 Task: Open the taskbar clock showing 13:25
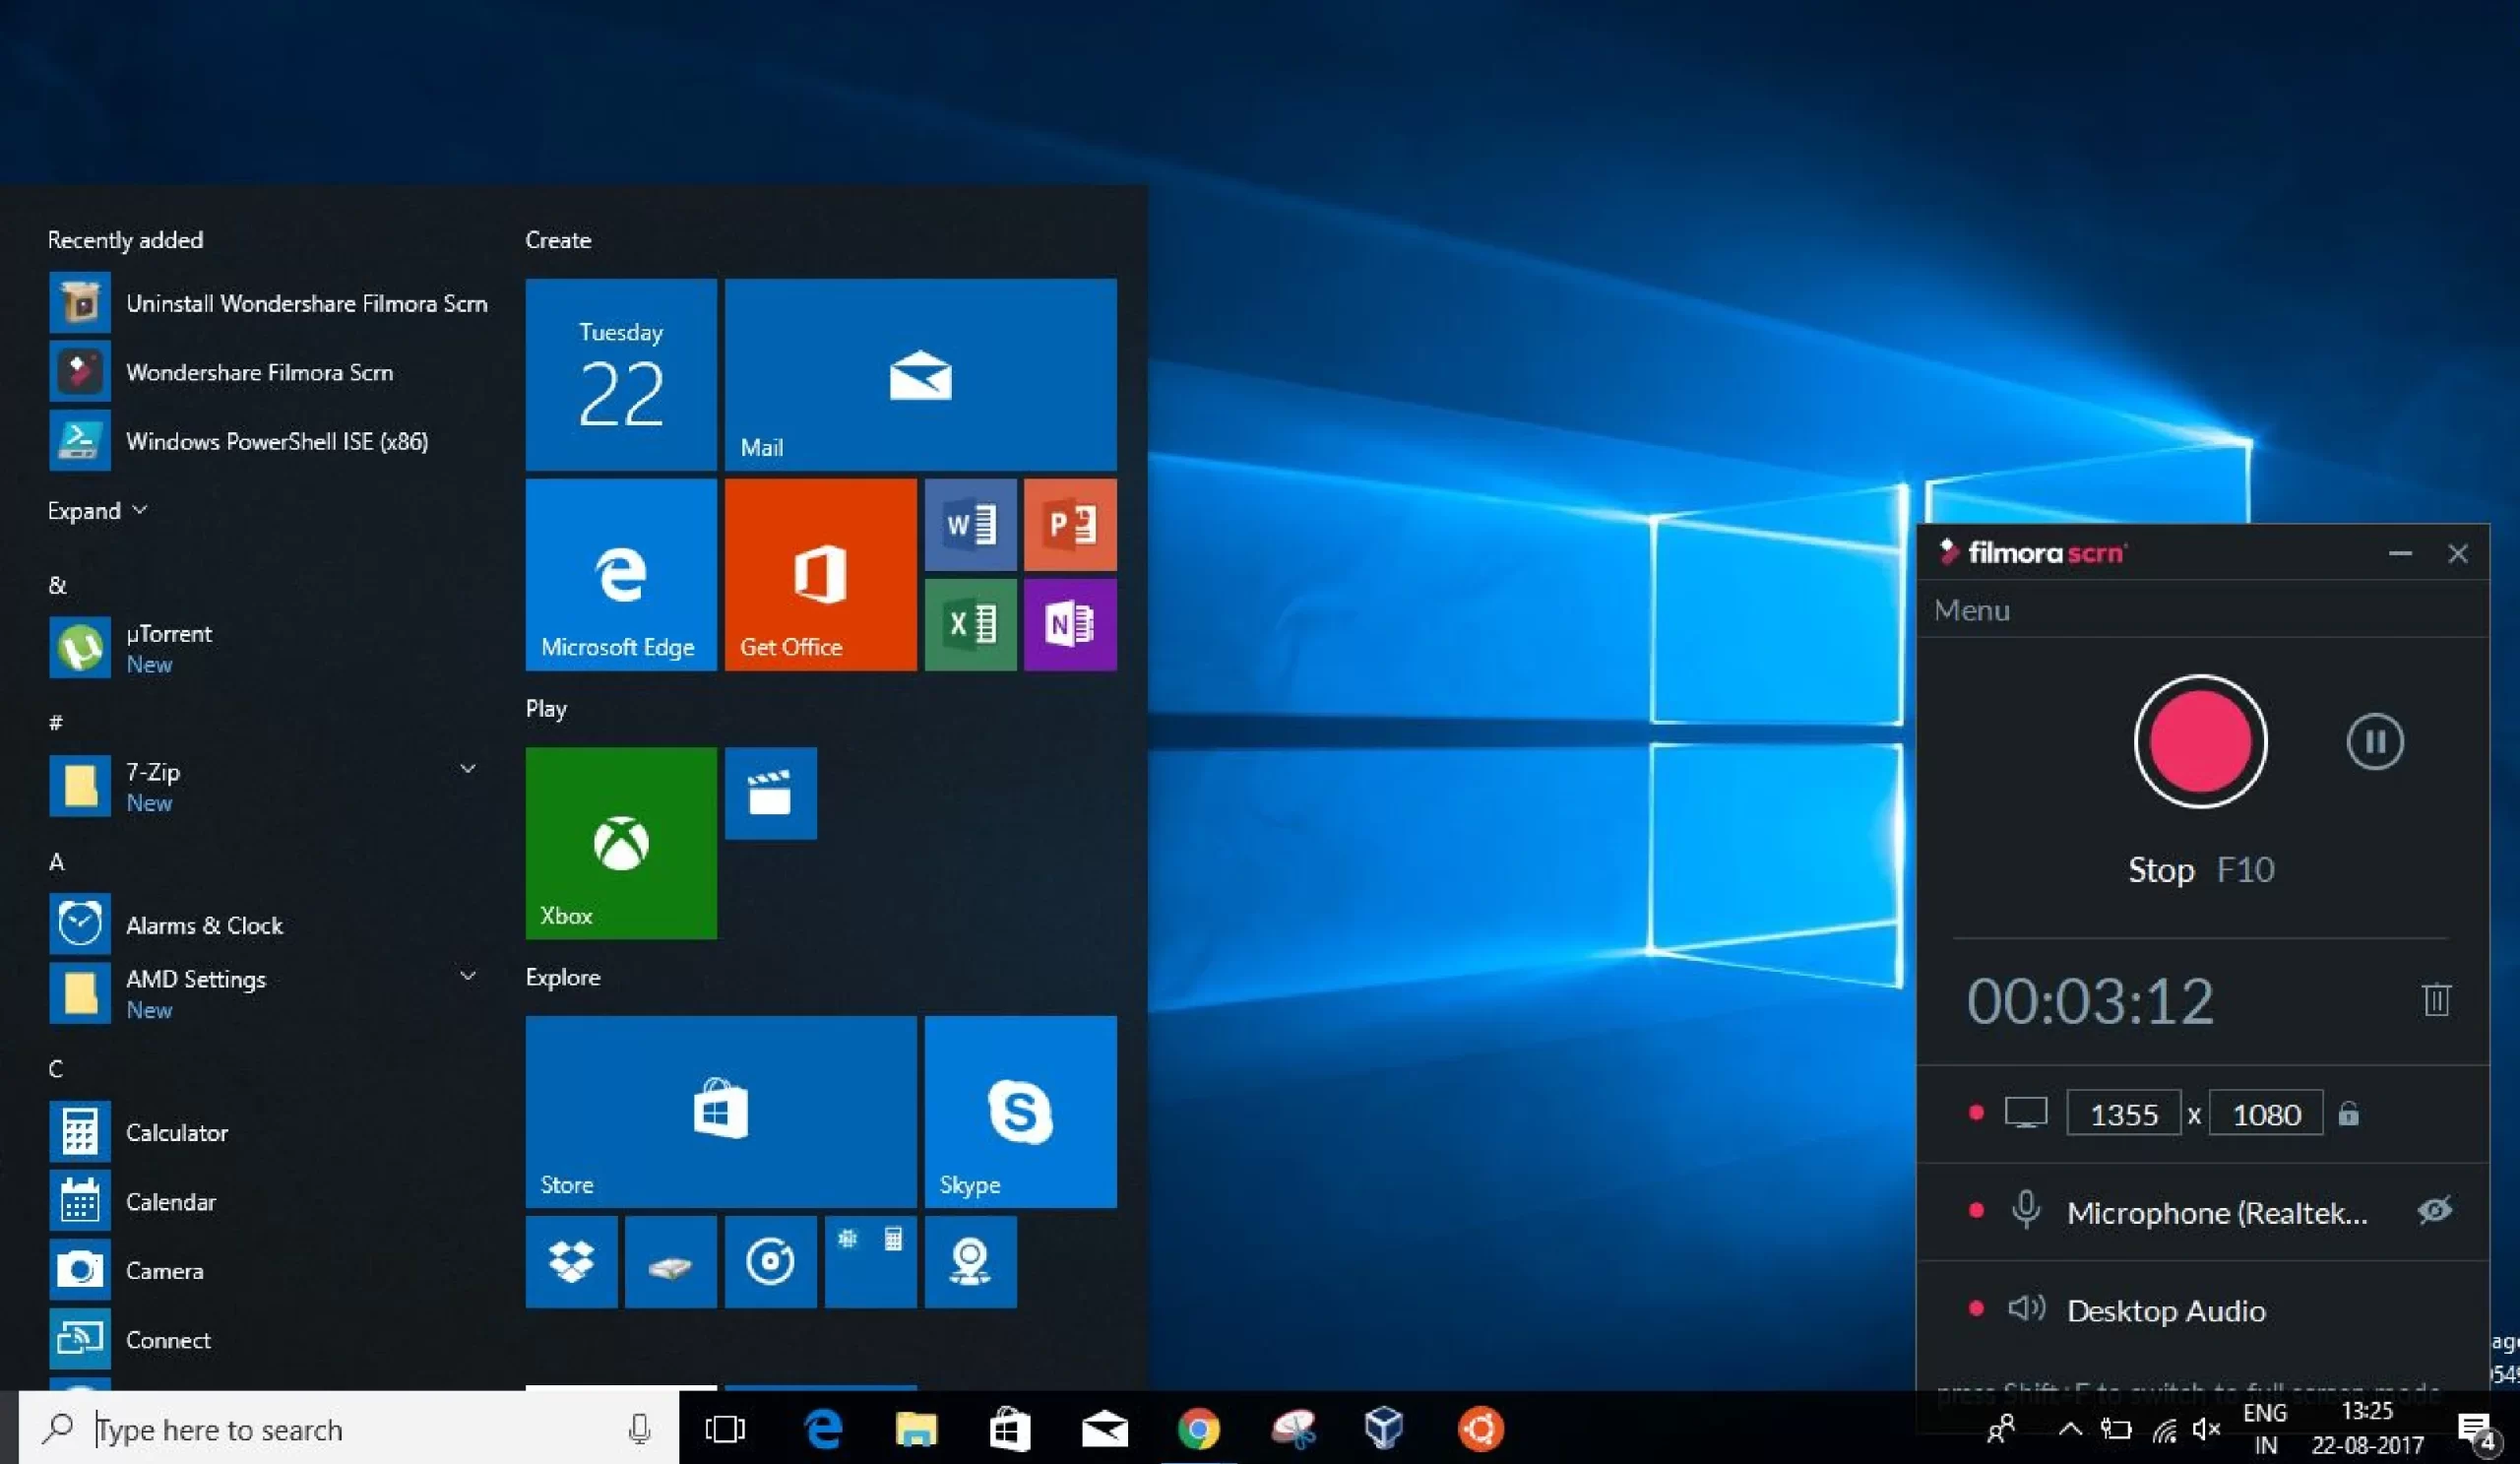[x=2367, y=1428]
